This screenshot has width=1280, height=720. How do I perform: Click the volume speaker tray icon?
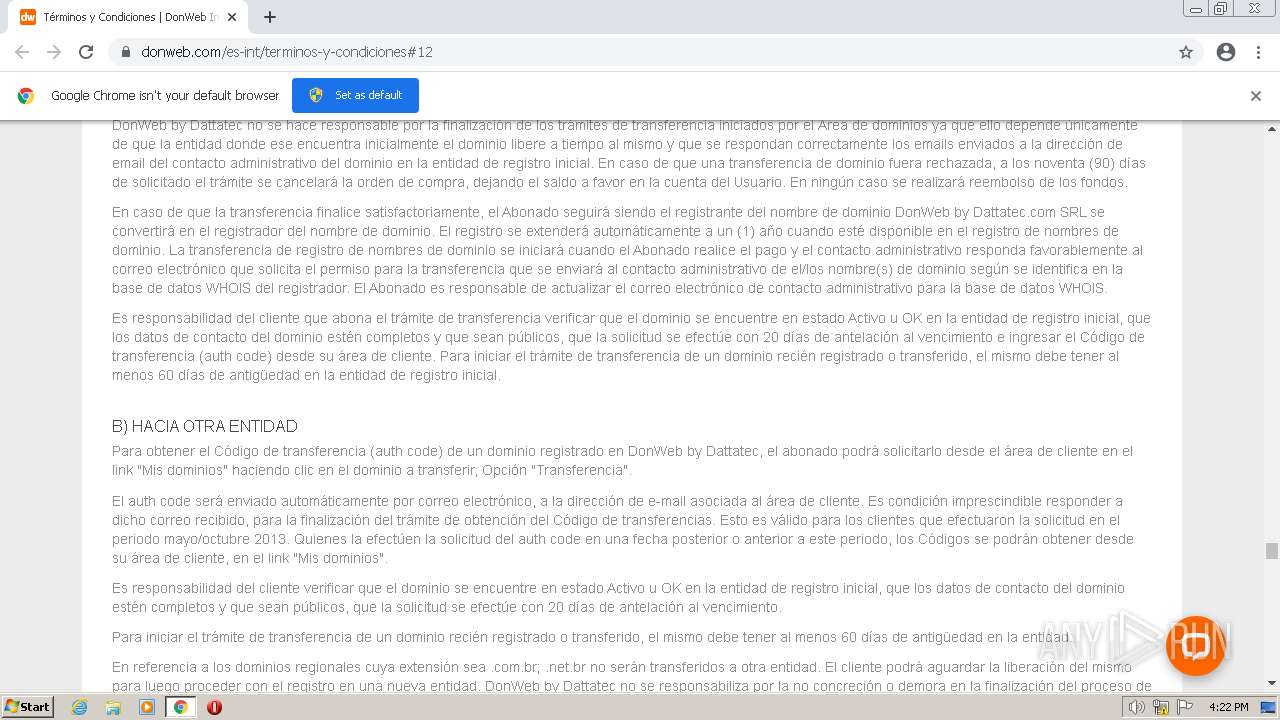pyautogui.click(x=1137, y=707)
